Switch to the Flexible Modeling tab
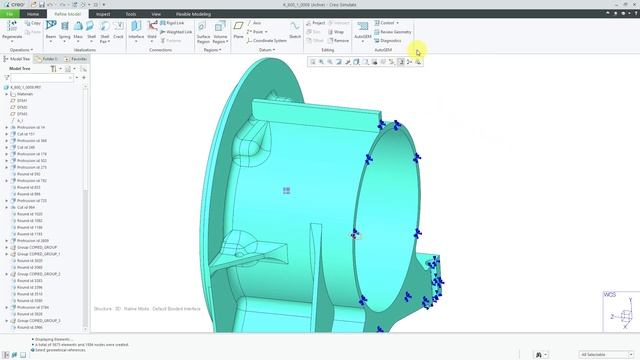 click(x=193, y=14)
